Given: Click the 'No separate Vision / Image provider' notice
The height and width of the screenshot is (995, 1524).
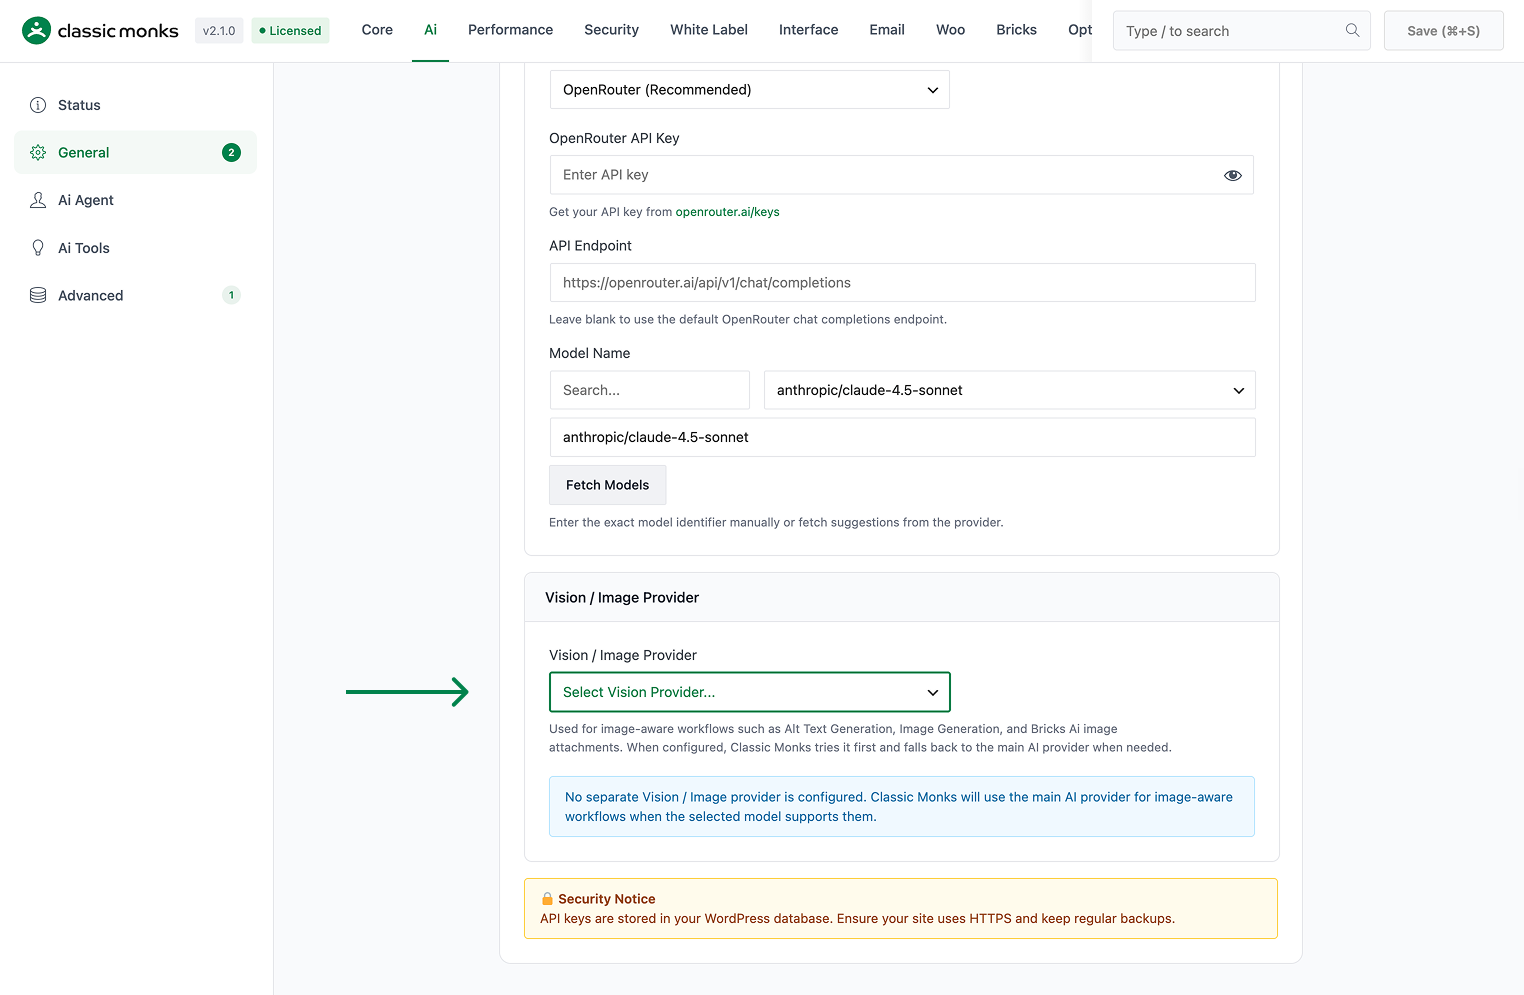Looking at the screenshot, I should [902, 807].
